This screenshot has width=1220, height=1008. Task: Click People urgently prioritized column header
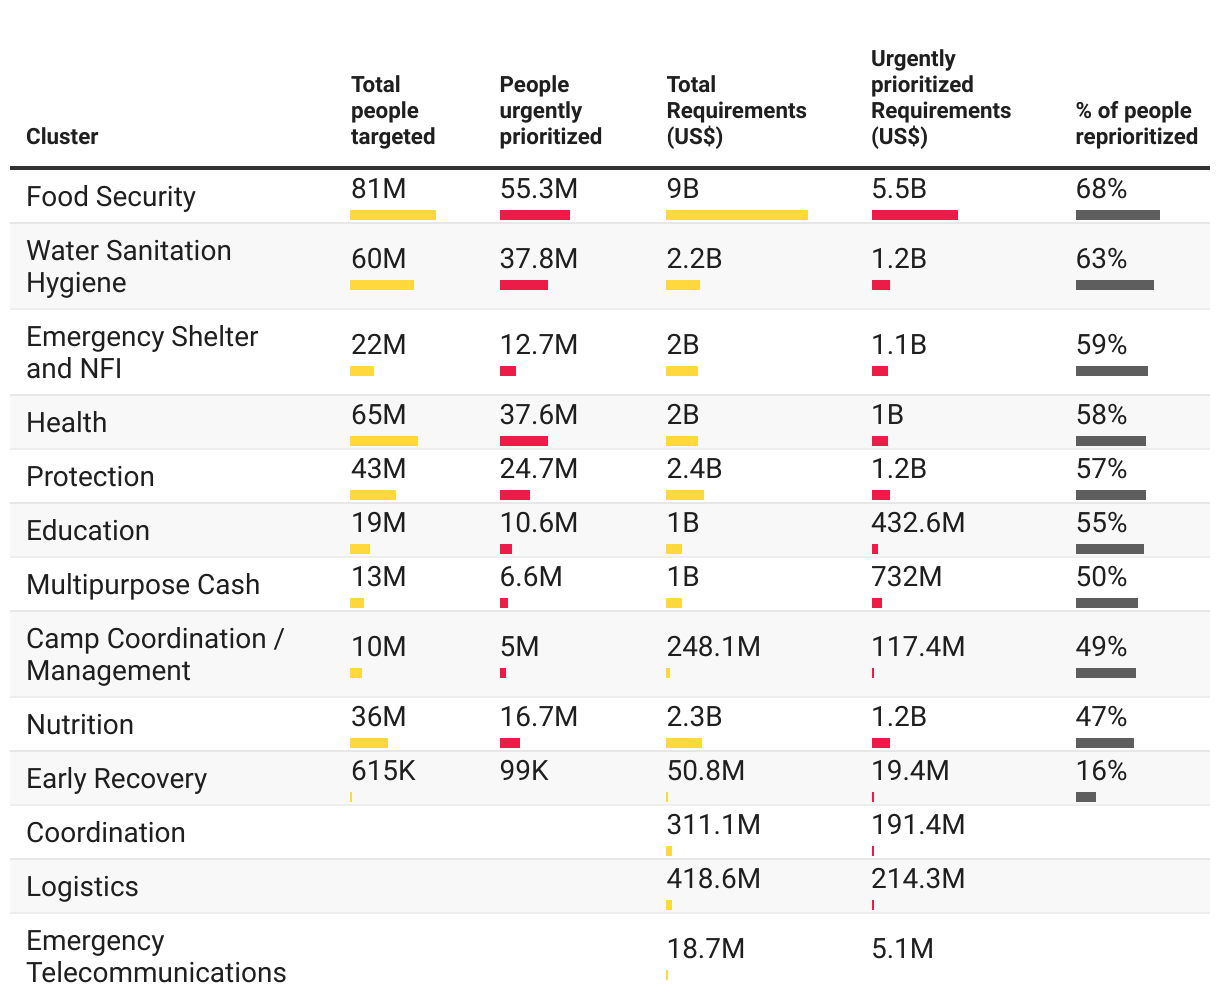[x=550, y=110]
